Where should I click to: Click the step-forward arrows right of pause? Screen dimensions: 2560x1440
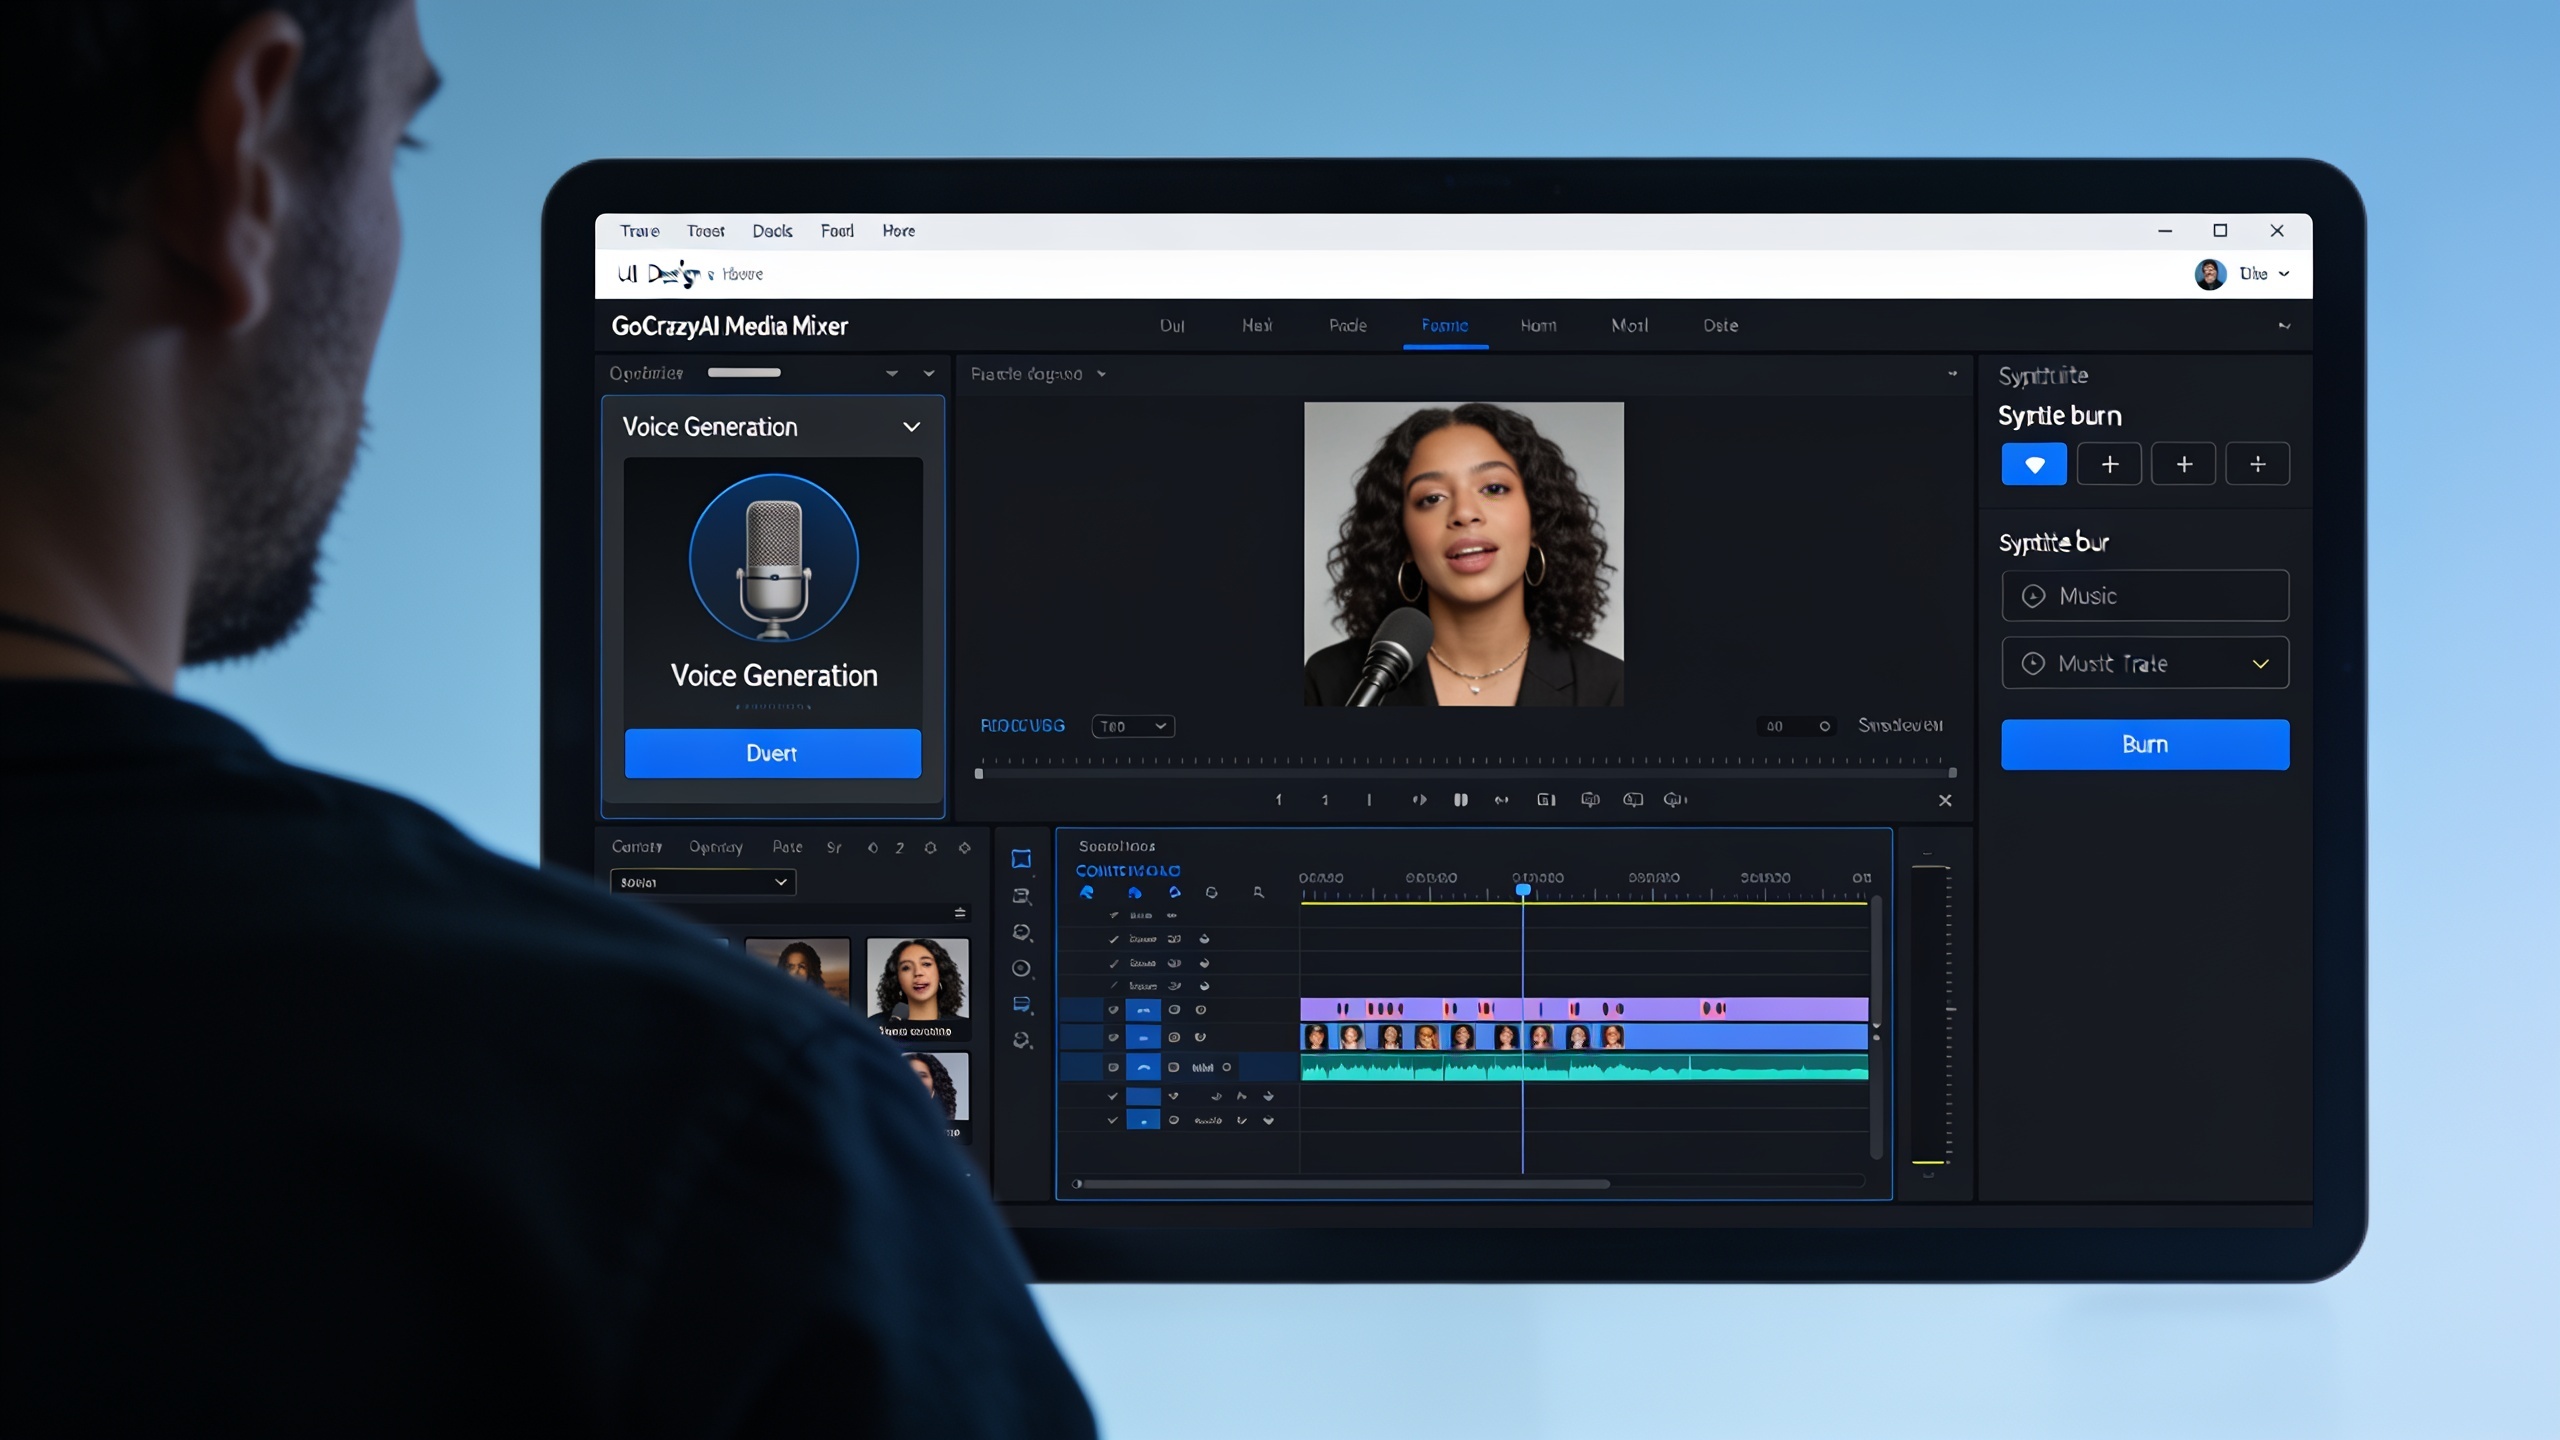[1501, 800]
